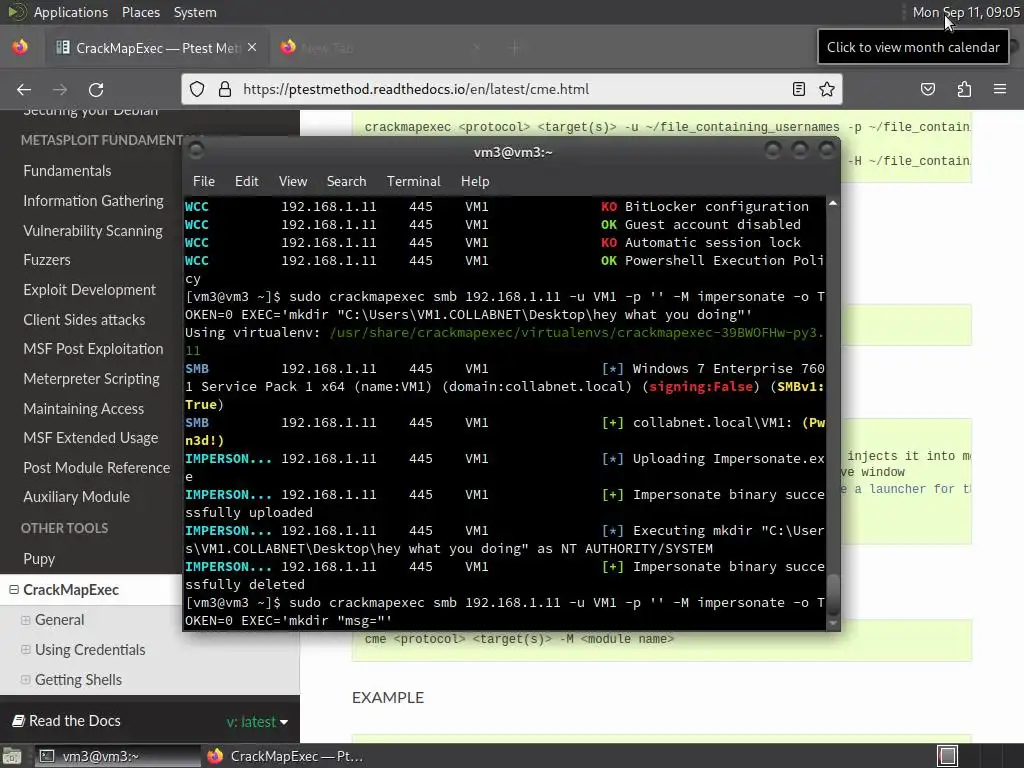
Task: Switch to vm3@vm3:~ taskbar entry
Action: pos(116,756)
